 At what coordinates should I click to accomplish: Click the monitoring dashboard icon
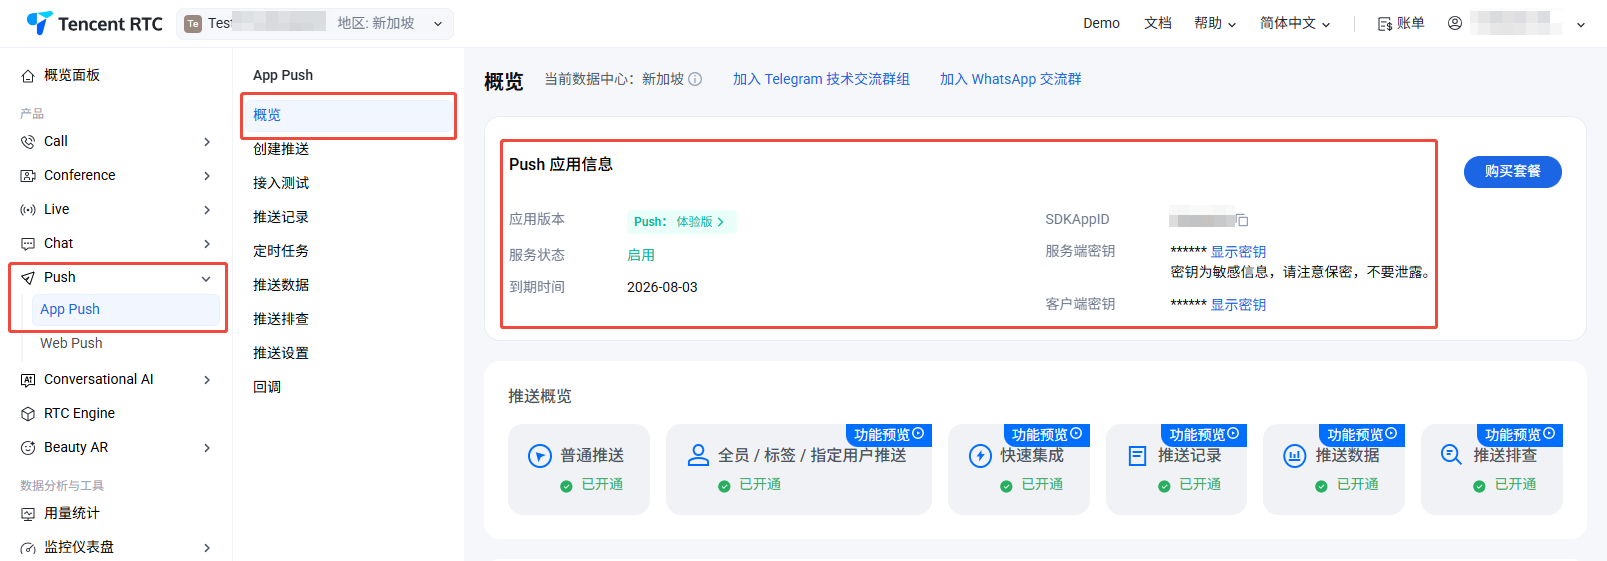(28, 548)
